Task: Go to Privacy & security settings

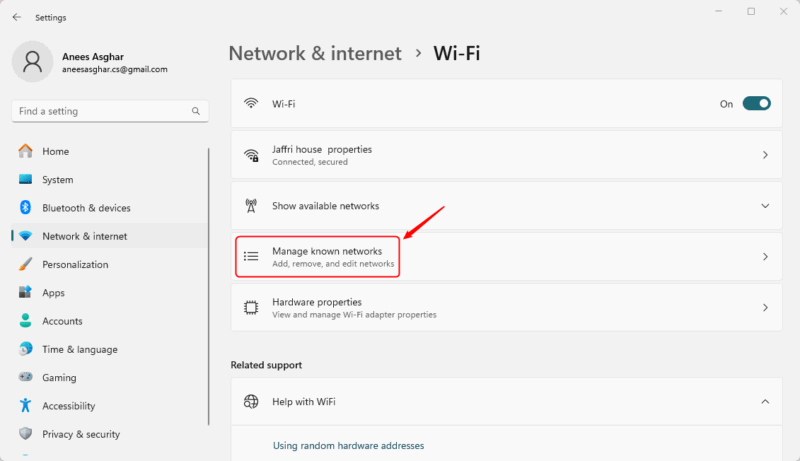Action: coord(80,434)
